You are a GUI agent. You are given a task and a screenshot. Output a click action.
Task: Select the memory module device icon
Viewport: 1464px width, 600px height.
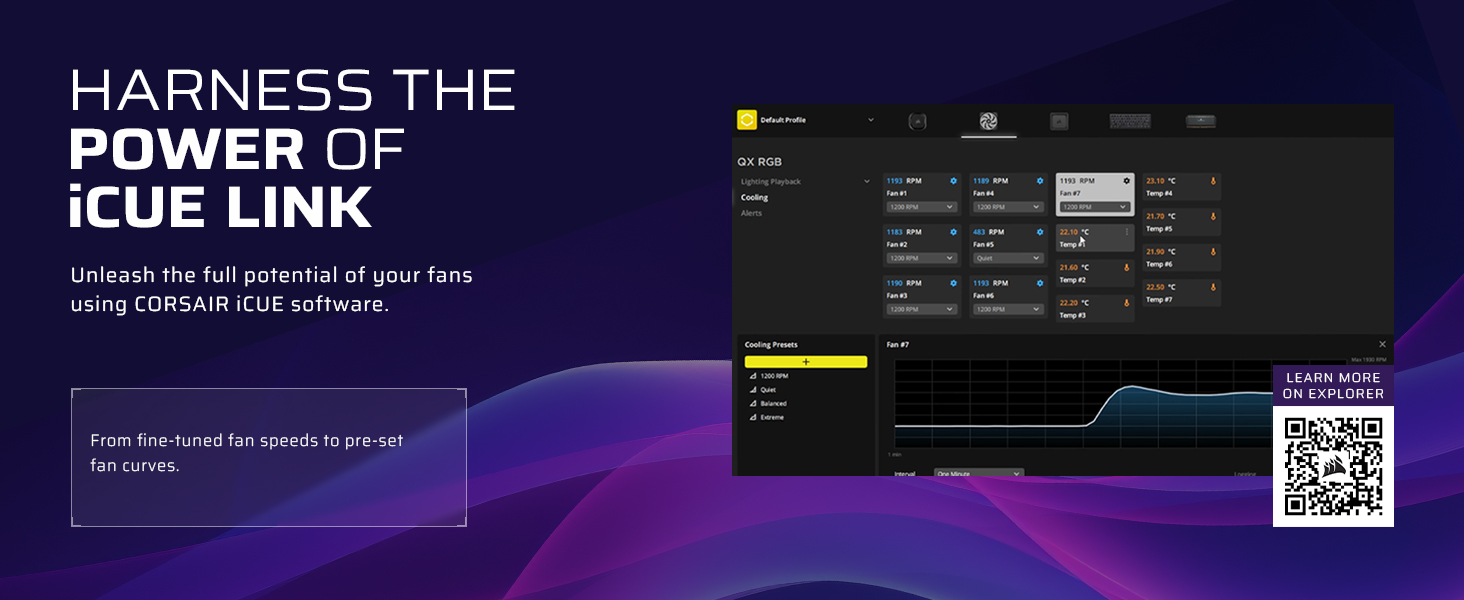click(1201, 121)
